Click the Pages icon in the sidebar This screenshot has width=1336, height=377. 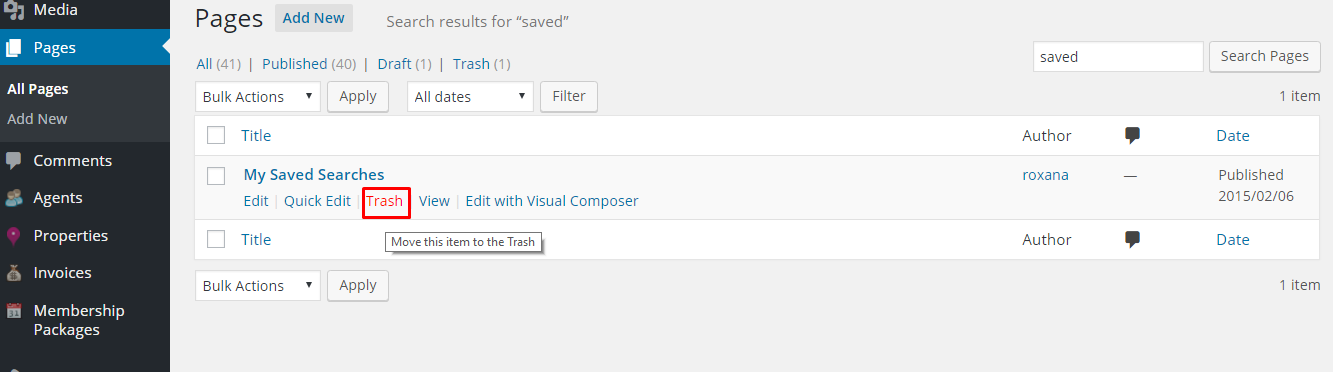coord(14,48)
